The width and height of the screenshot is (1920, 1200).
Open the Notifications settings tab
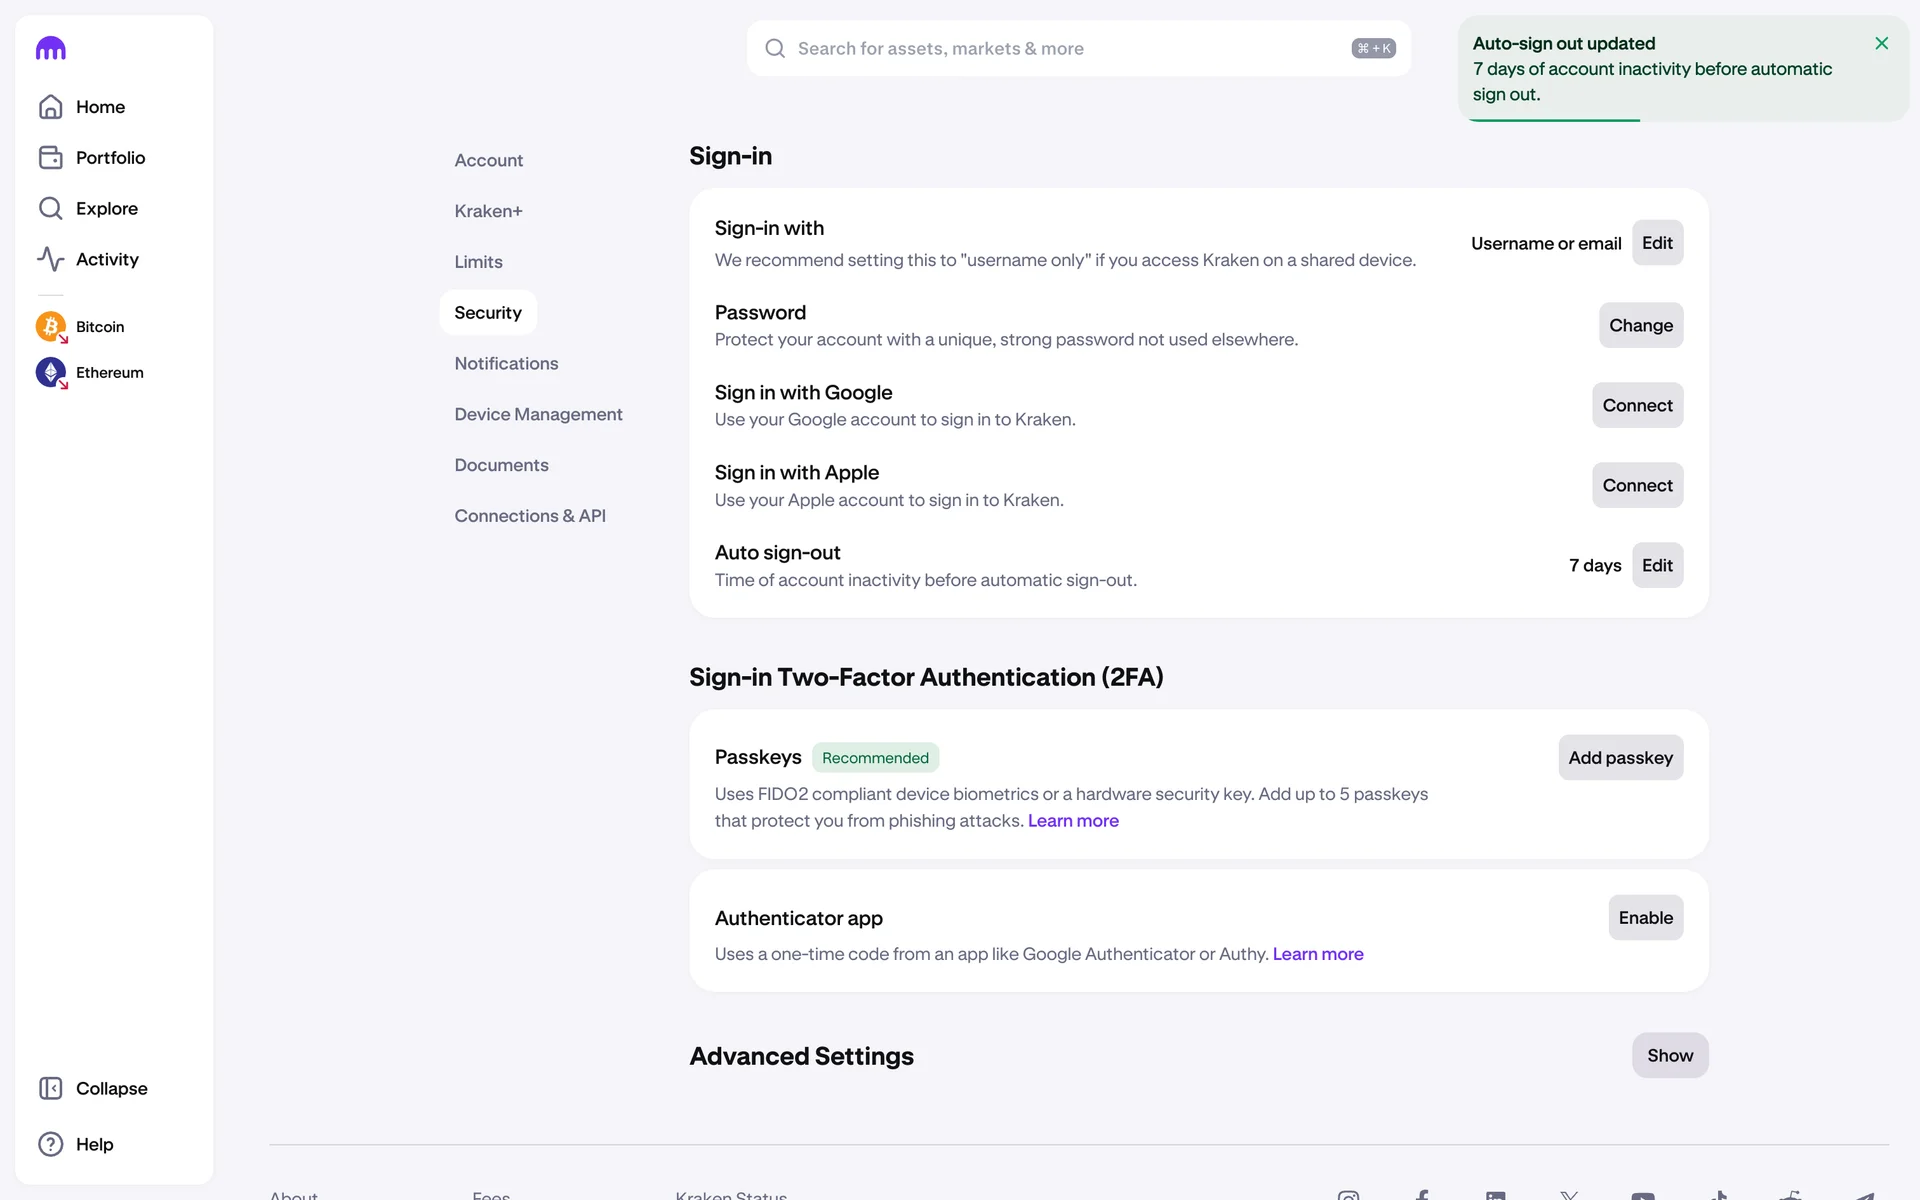coord(506,363)
